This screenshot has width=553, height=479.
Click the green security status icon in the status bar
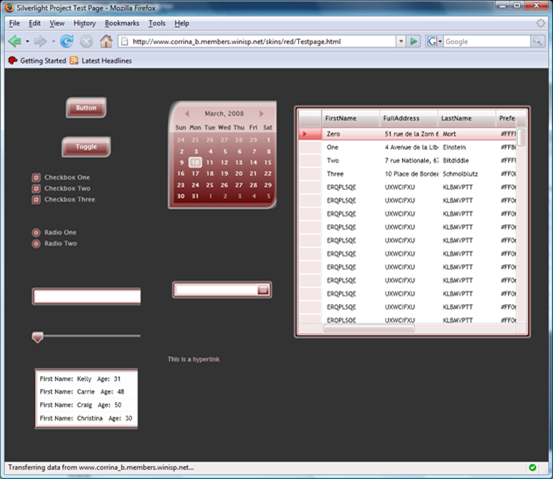(532, 467)
